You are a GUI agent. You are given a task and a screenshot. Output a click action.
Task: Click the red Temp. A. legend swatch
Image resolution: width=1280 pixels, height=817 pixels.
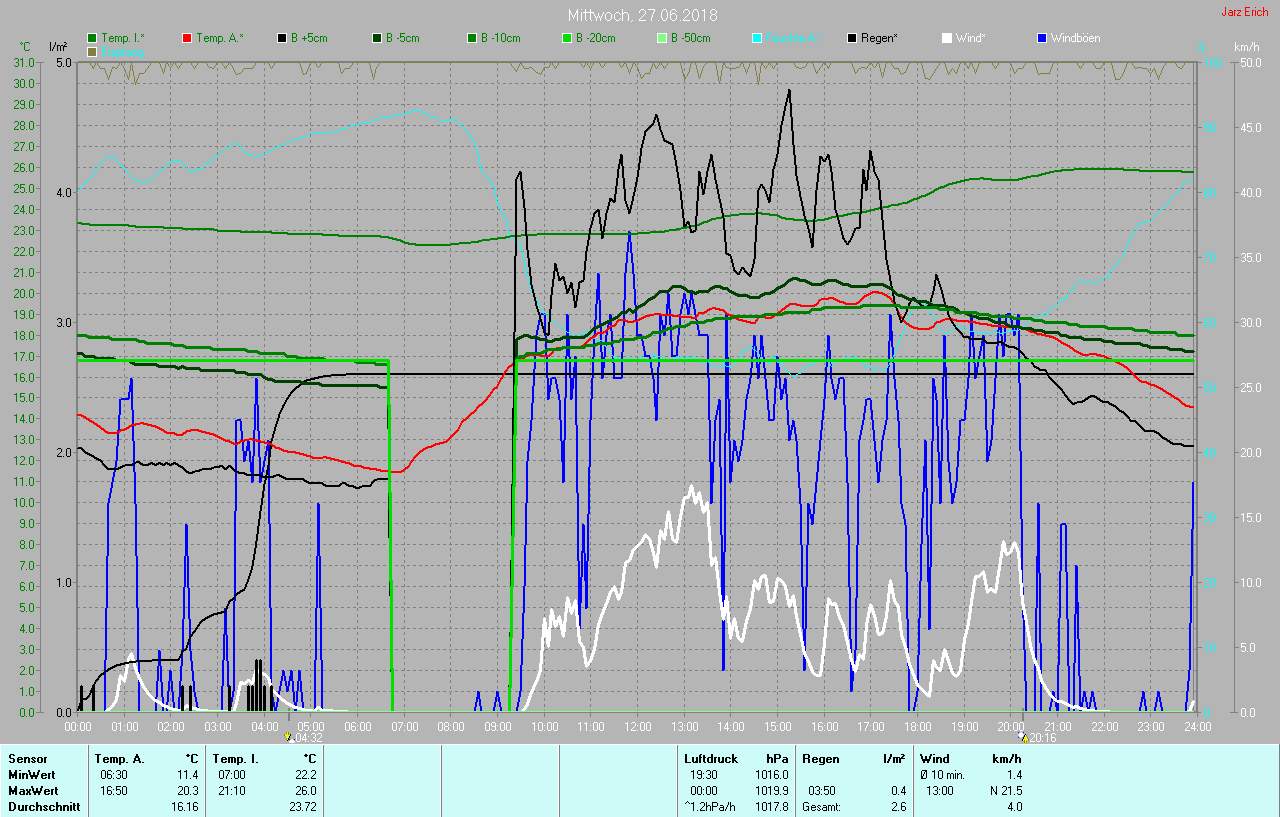coord(187,38)
